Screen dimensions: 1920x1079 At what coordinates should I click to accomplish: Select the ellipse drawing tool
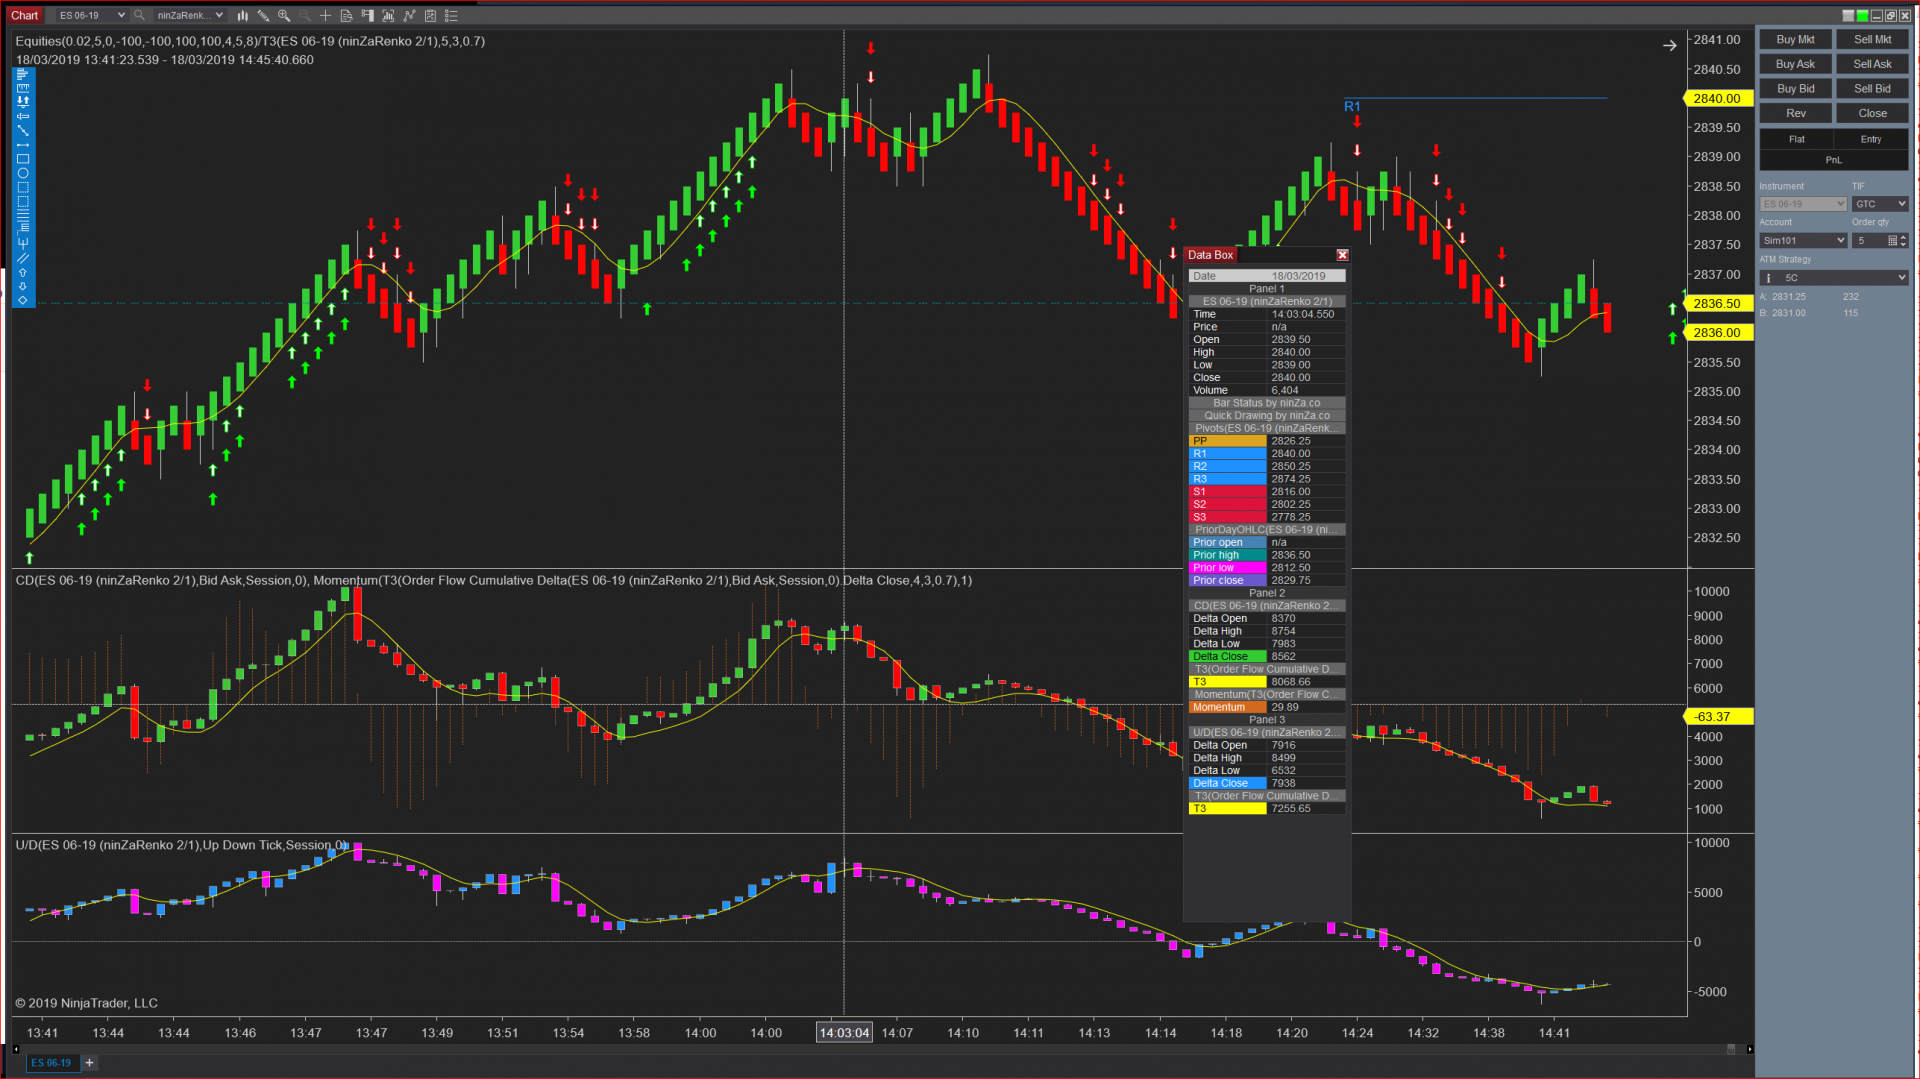pyautogui.click(x=23, y=173)
